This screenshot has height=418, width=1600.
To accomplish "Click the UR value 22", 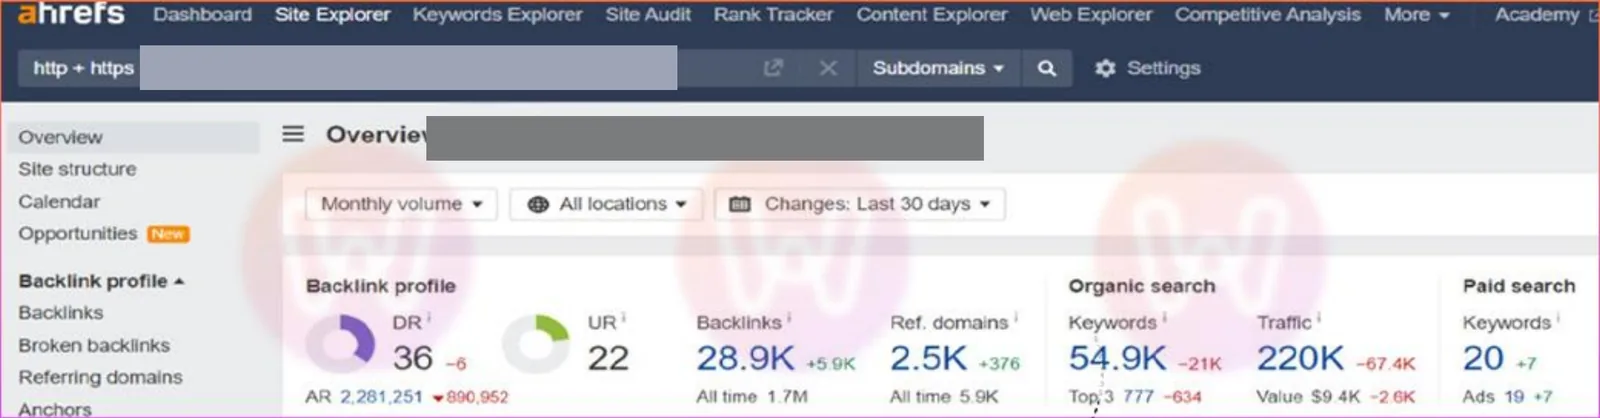I will click(608, 358).
